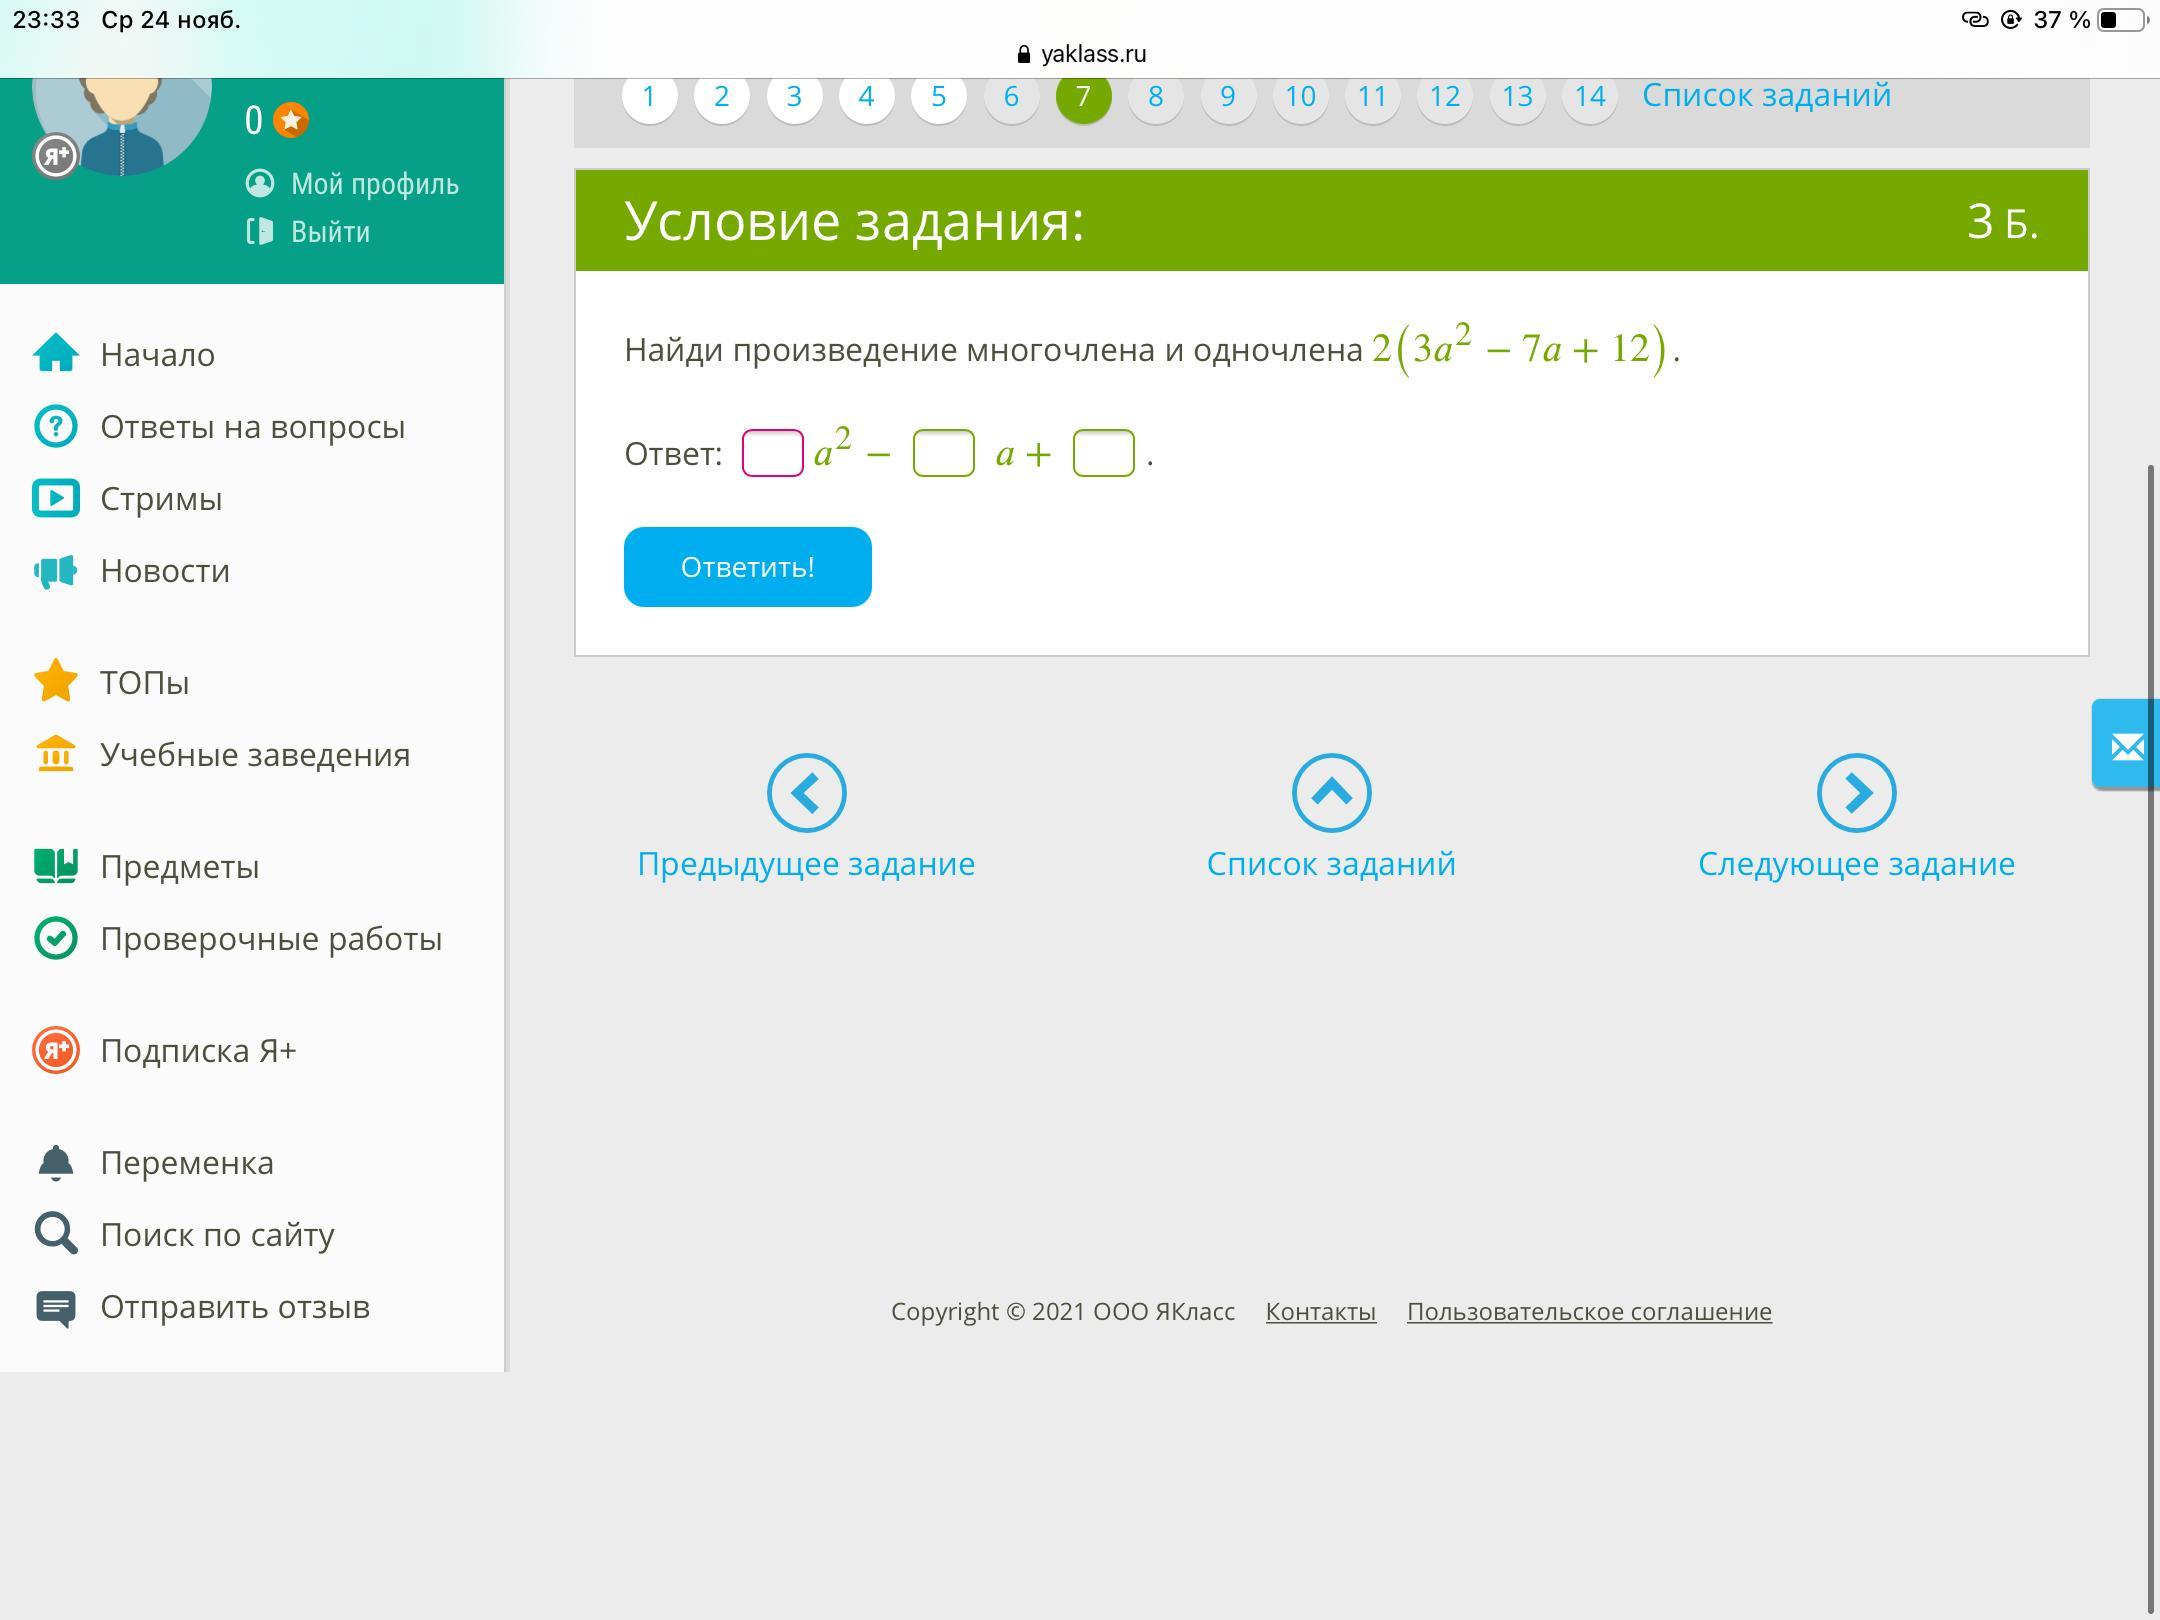Open Ответы на вопросы question icon
The width and height of the screenshot is (2160, 1620).
pyautogui.click(x=56, y=427)
